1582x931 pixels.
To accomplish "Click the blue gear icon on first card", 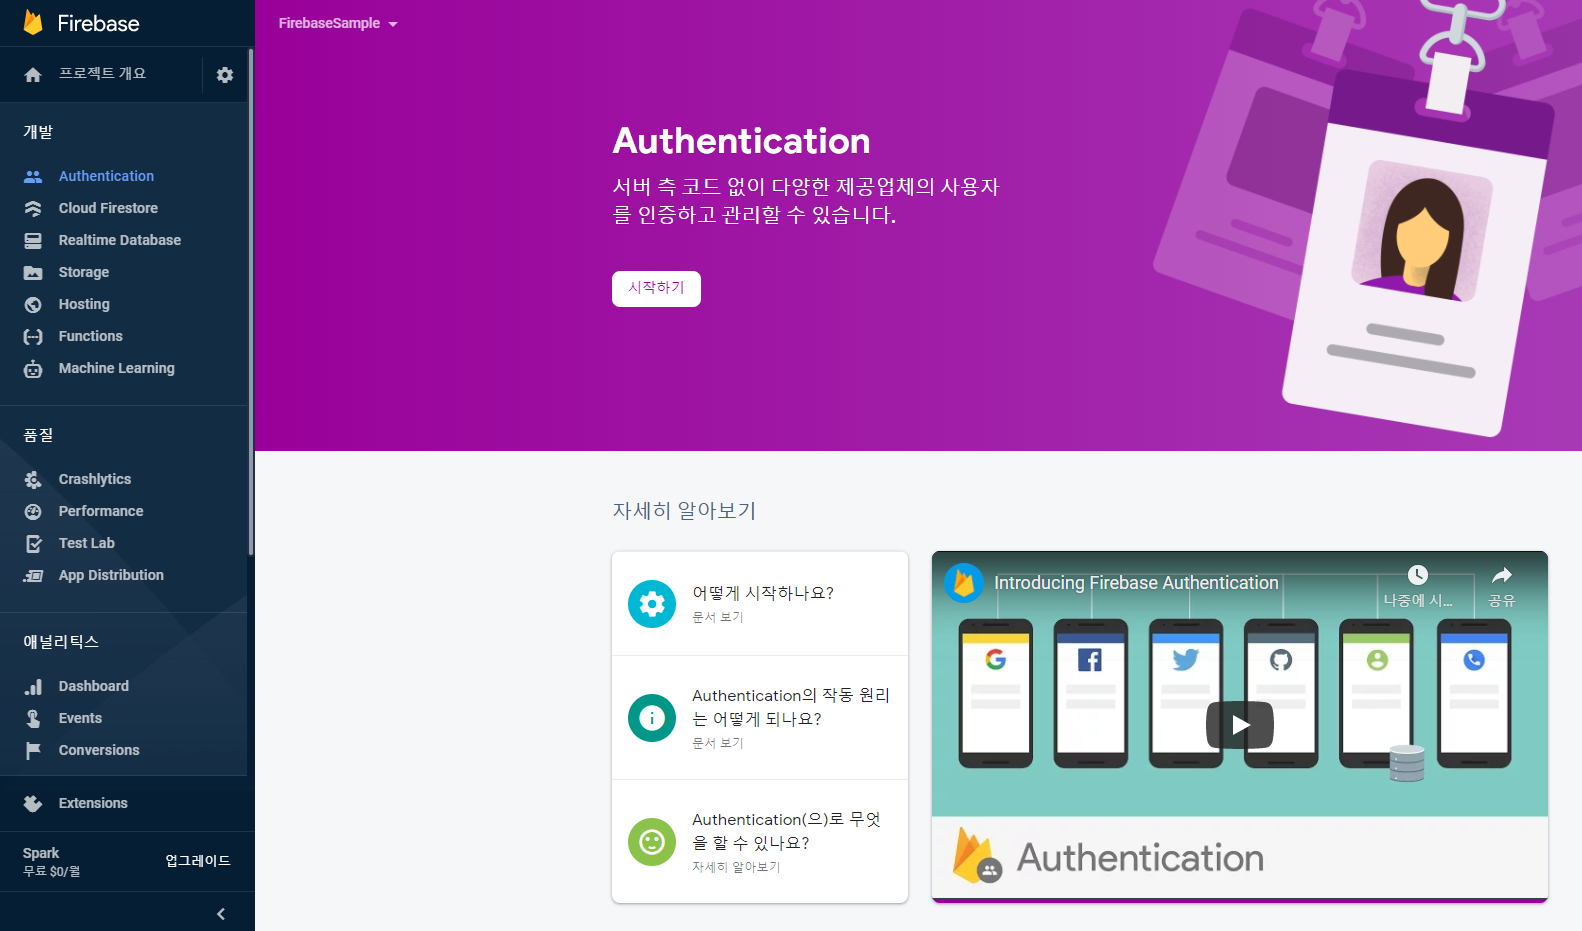I will (652, 604).
